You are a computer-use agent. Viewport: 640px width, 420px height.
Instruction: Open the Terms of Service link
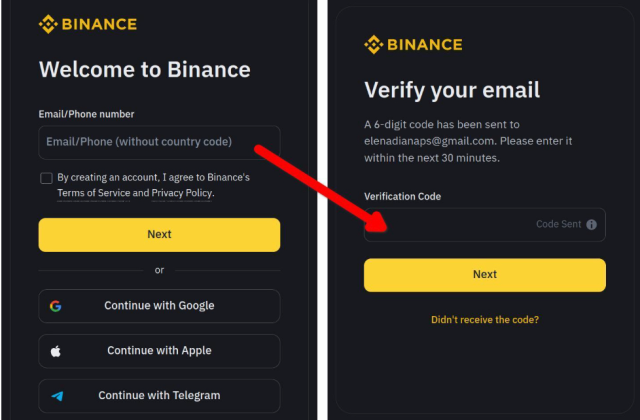point(94,193)
